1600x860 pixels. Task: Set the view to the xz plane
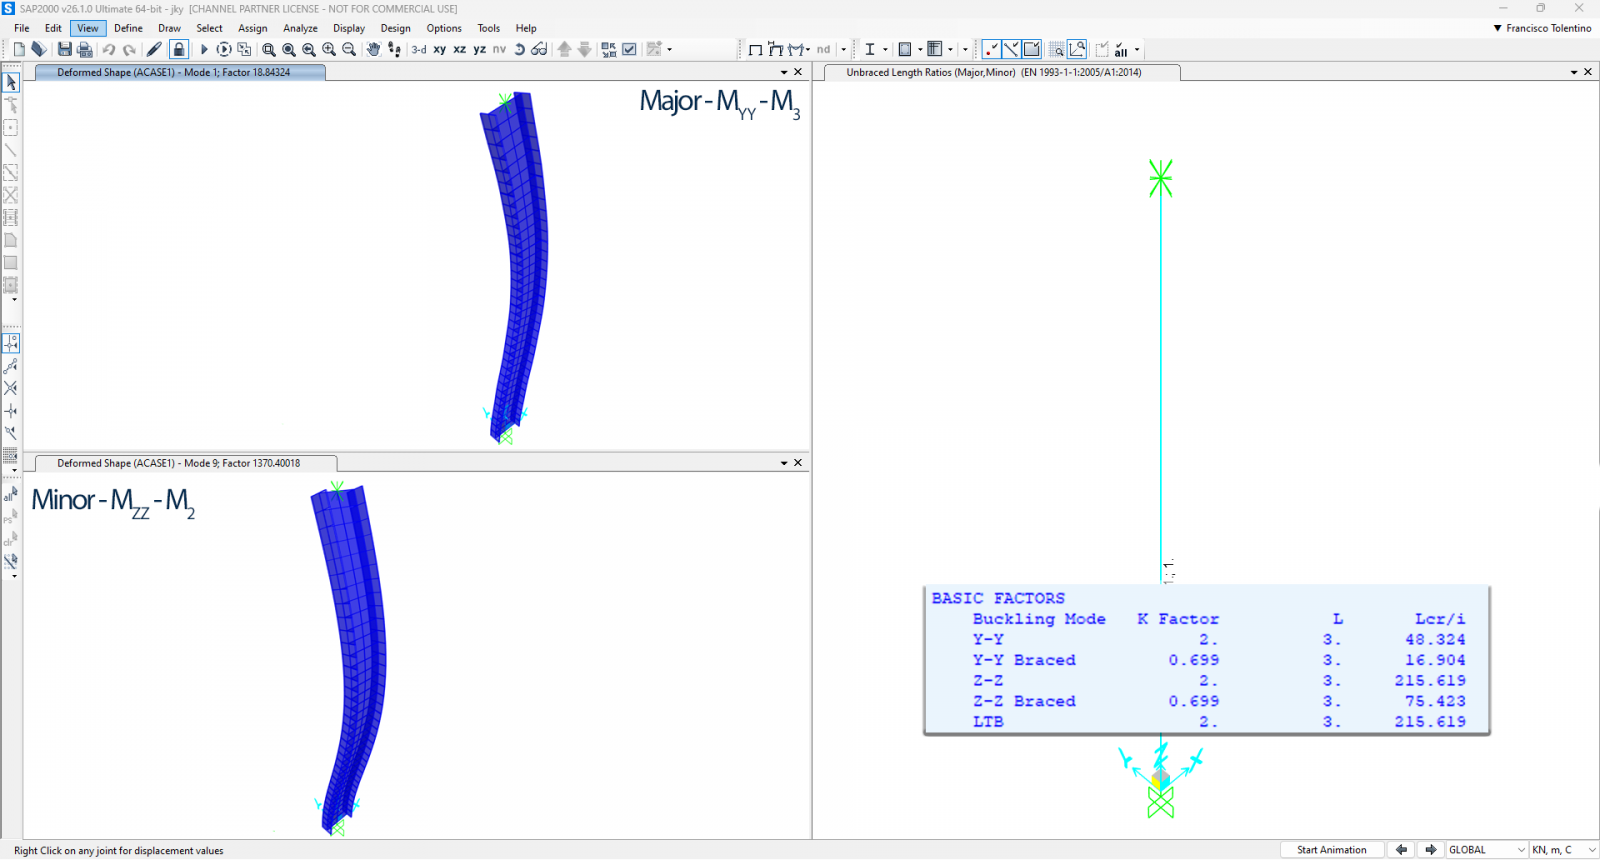459,49
